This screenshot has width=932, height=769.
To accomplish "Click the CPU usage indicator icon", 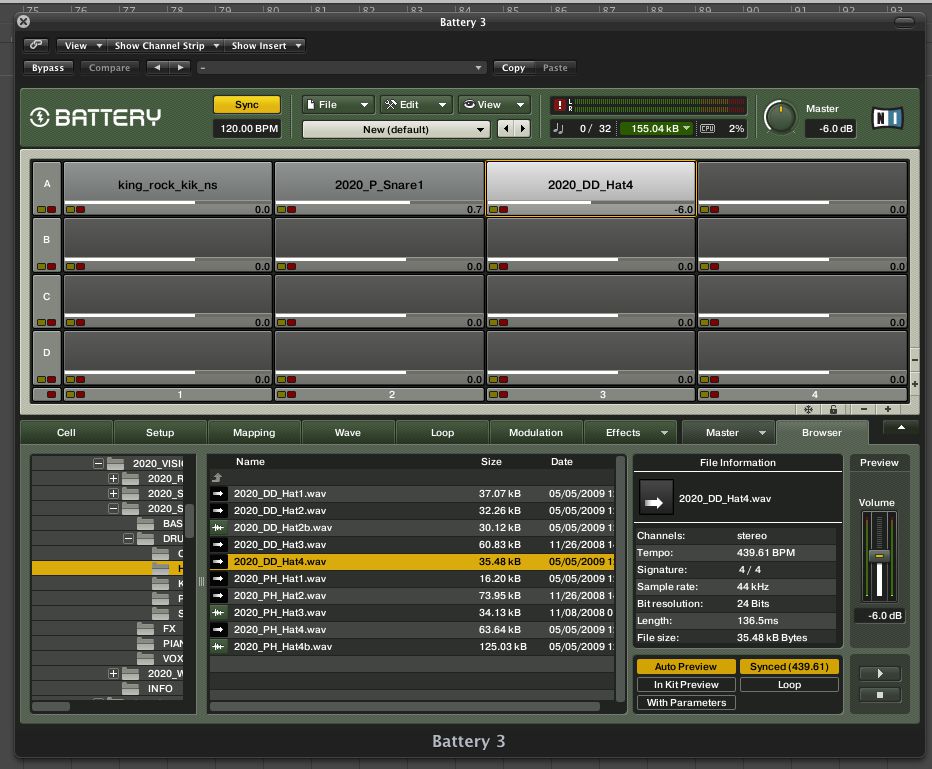I will click(707, 128).
